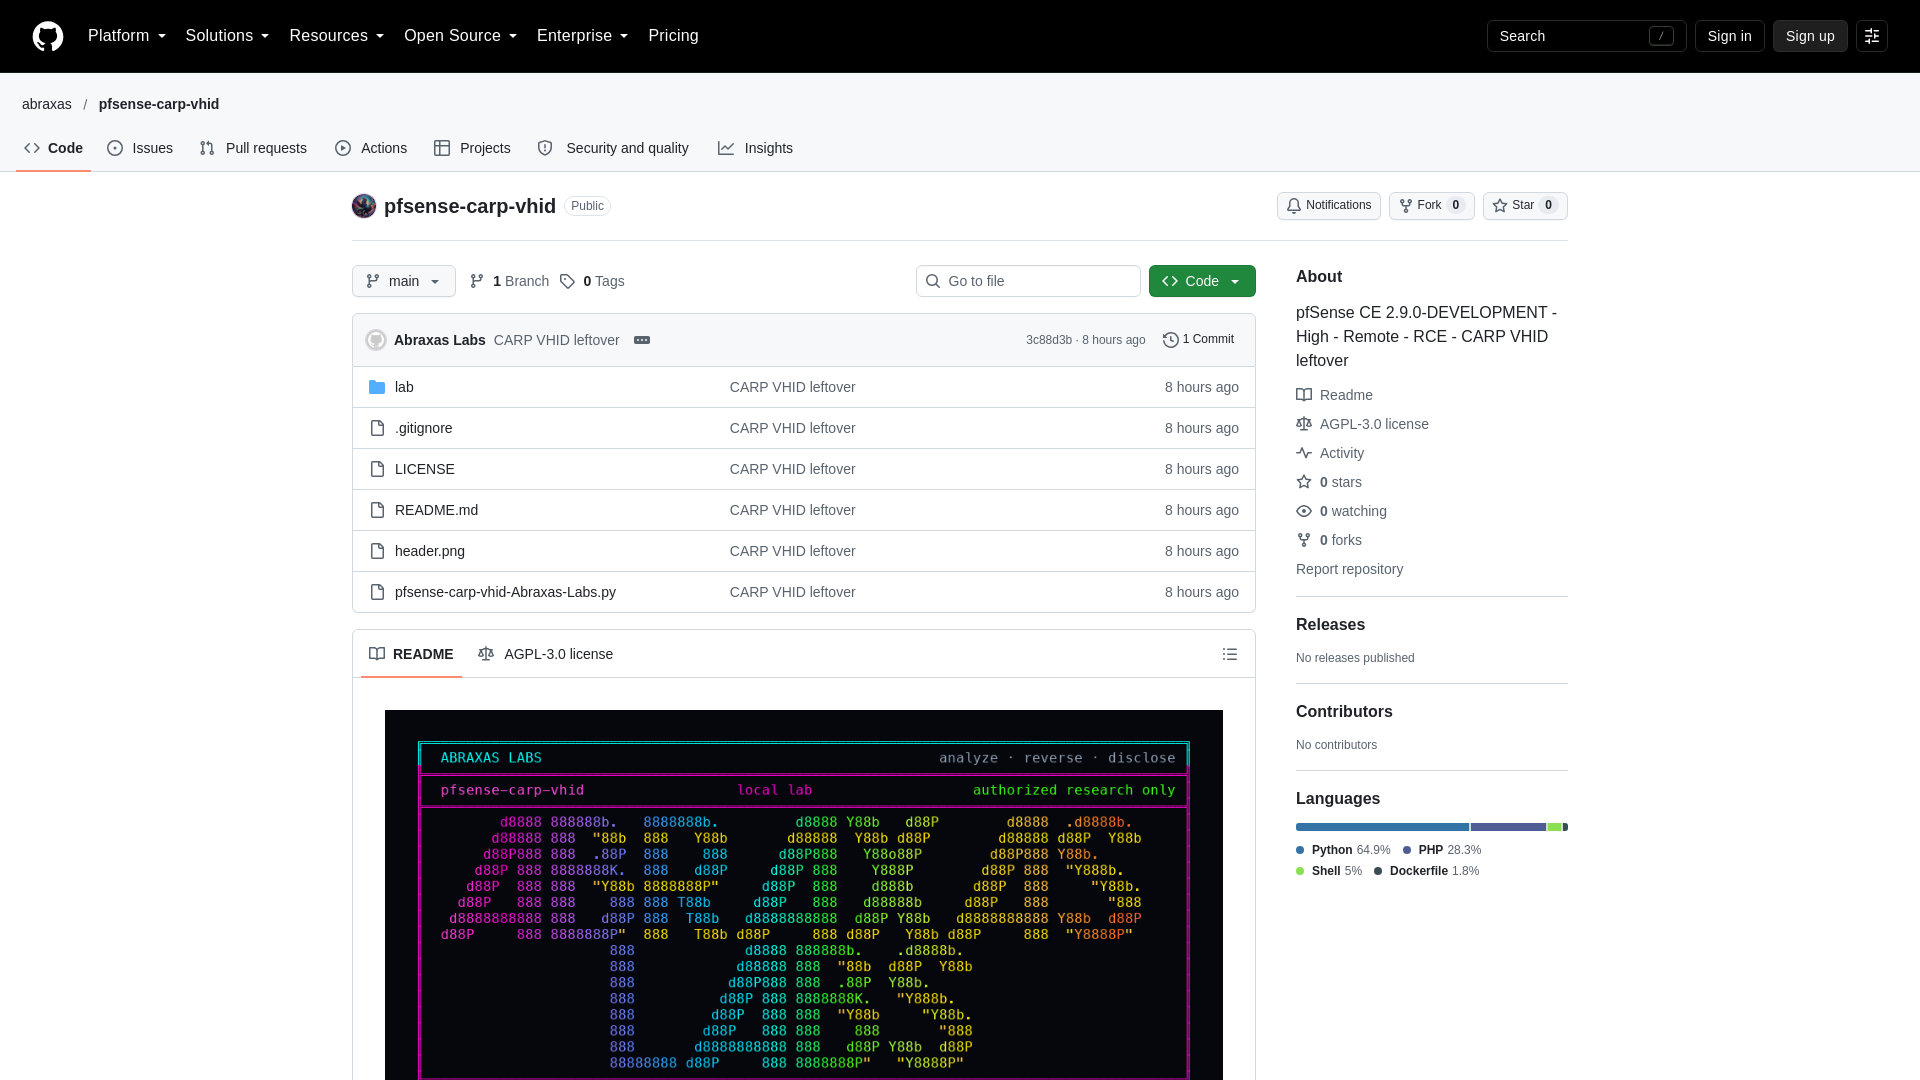Click the header Search field
The image size is (1920, 1080).
(x=1586, y=36)
